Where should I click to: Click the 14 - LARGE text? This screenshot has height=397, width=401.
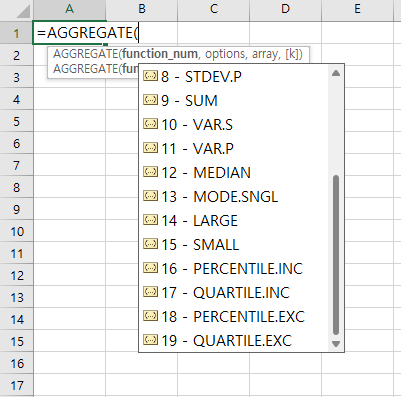(199, 221)
